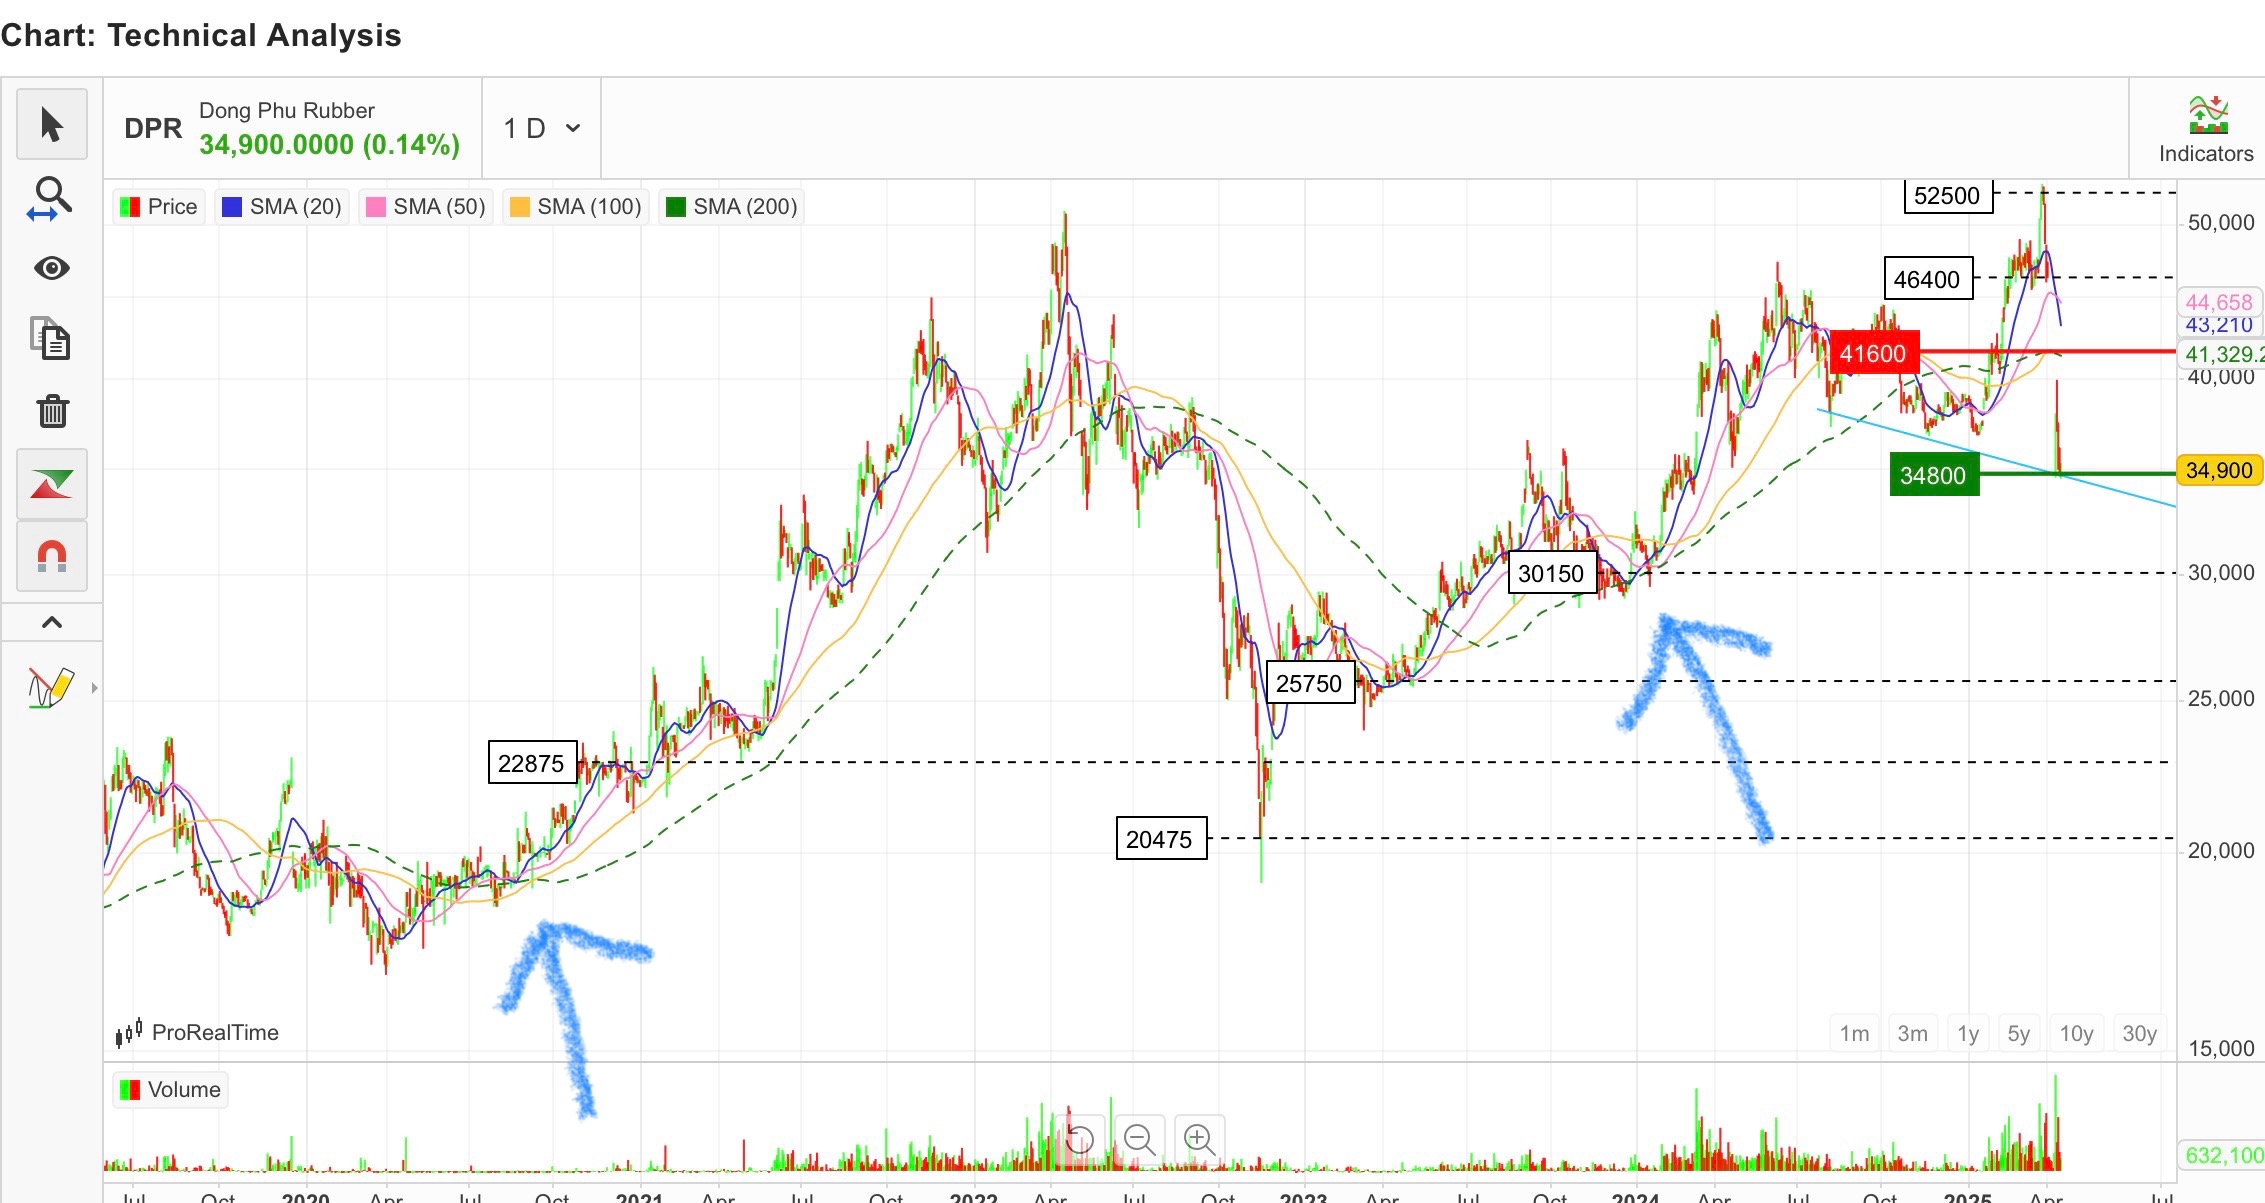This screenshot has height=1203, width=2265.
Task: Open the Indicators panel
Action: click(x=2205, y=130)
